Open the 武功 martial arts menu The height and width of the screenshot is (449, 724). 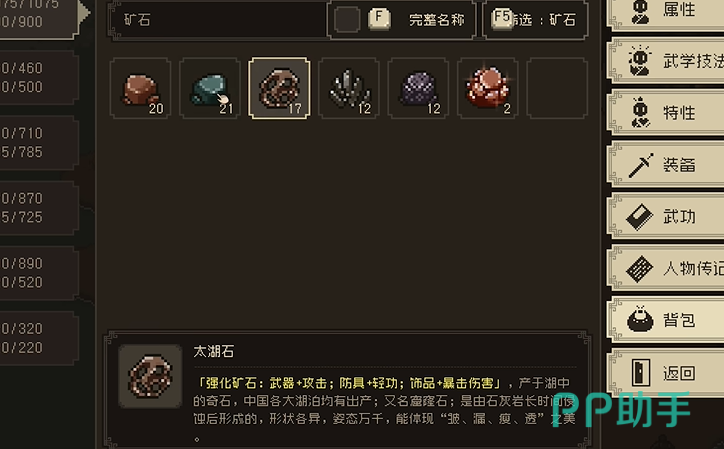(667, 217)
